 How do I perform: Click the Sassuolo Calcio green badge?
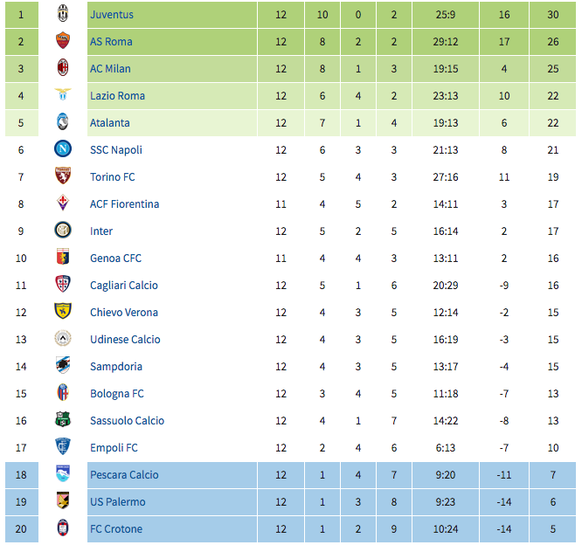[63, 420]
